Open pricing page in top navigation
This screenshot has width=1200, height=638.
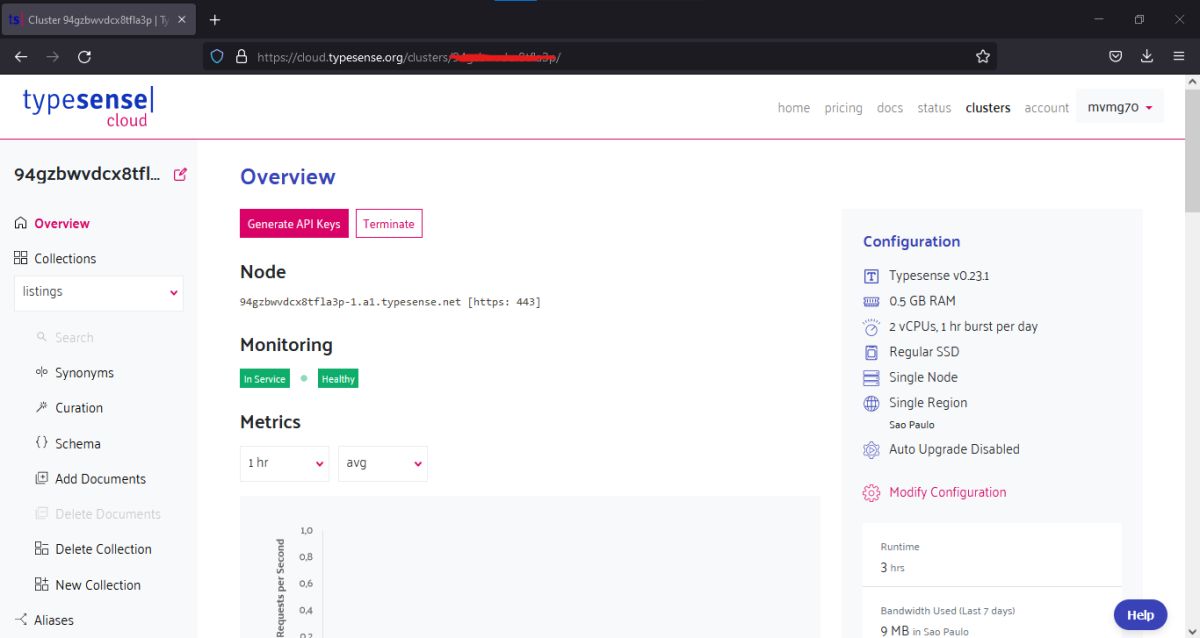pos(843,108)
